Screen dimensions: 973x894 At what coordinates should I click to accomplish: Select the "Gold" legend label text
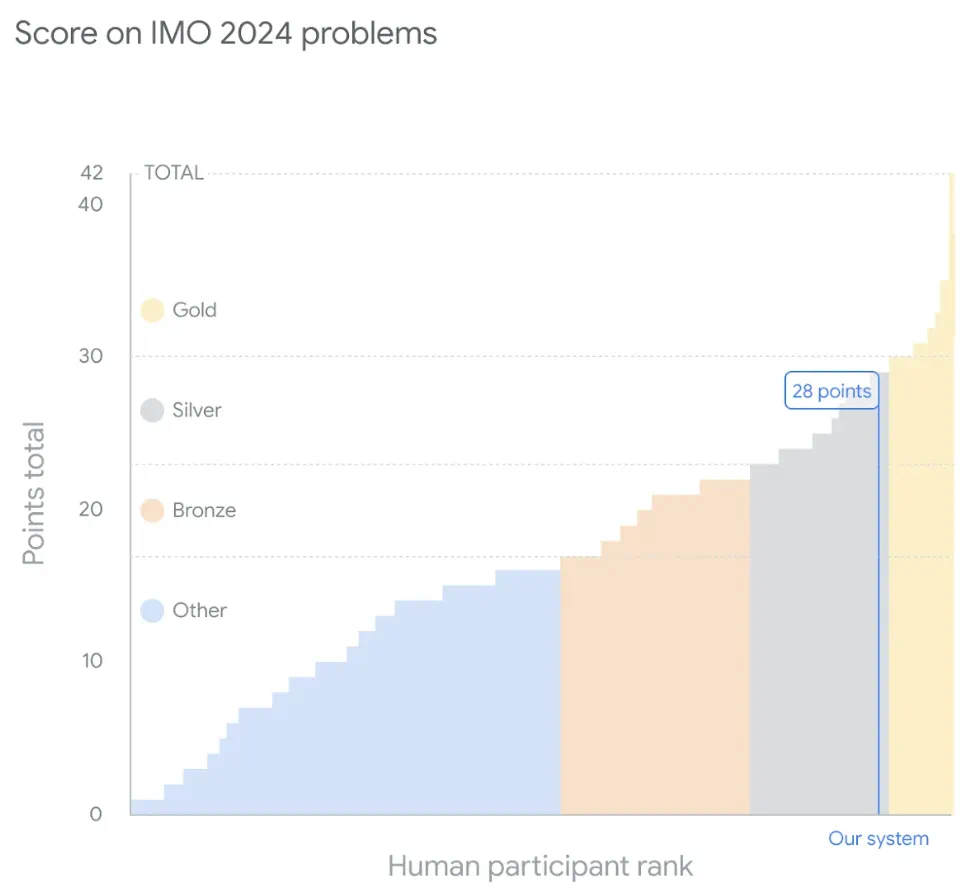(x=194, y=310)
